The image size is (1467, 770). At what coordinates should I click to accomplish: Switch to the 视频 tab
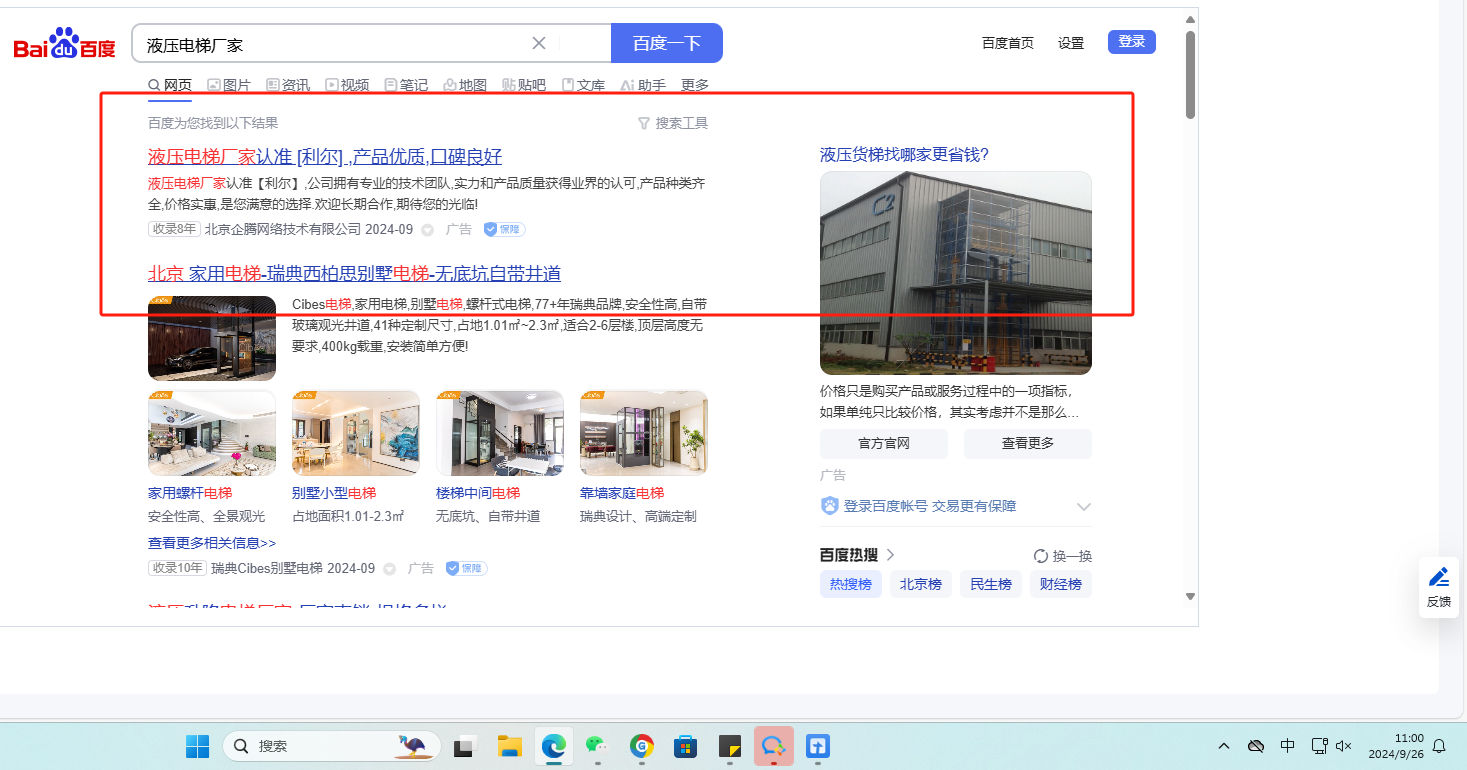click(x=347, y=86)
